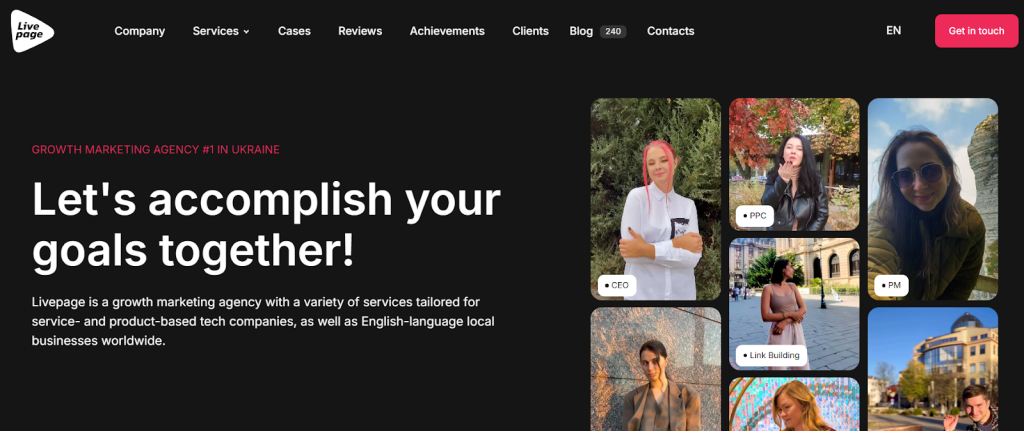Click the Link Building label tag

[771, 355]
